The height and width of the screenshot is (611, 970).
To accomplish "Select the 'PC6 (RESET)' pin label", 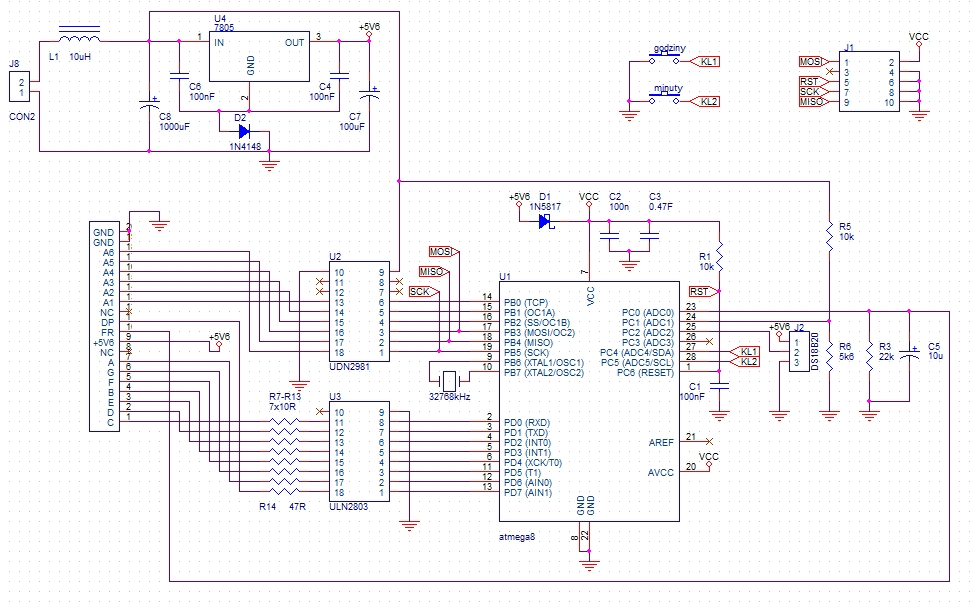I will click(645, 372).
